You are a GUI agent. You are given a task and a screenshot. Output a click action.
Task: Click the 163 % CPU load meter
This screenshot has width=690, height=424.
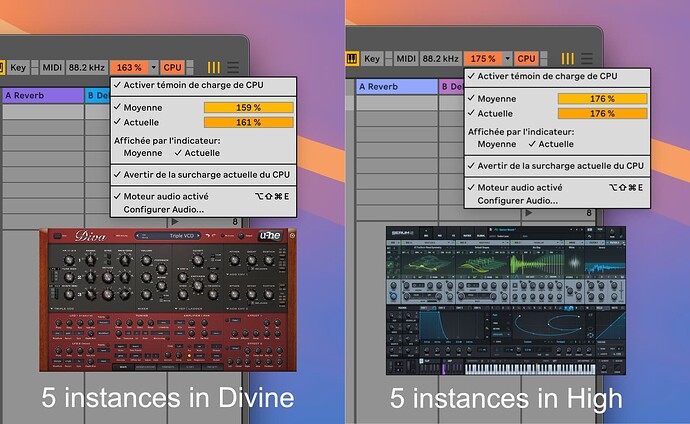coord(129,67)
